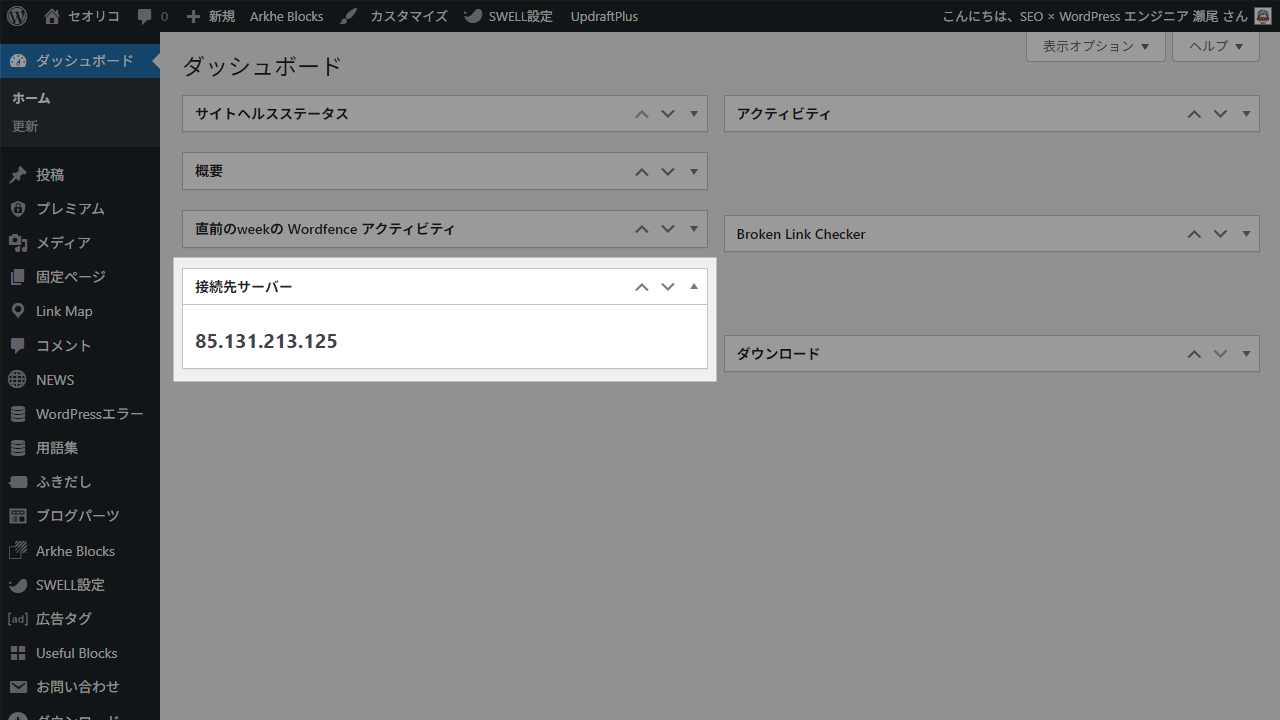The height and width of the screenshot is (720, 1280).
Task: Click the user avatar thumbnail top right
Action: (x=1261, y=16)
